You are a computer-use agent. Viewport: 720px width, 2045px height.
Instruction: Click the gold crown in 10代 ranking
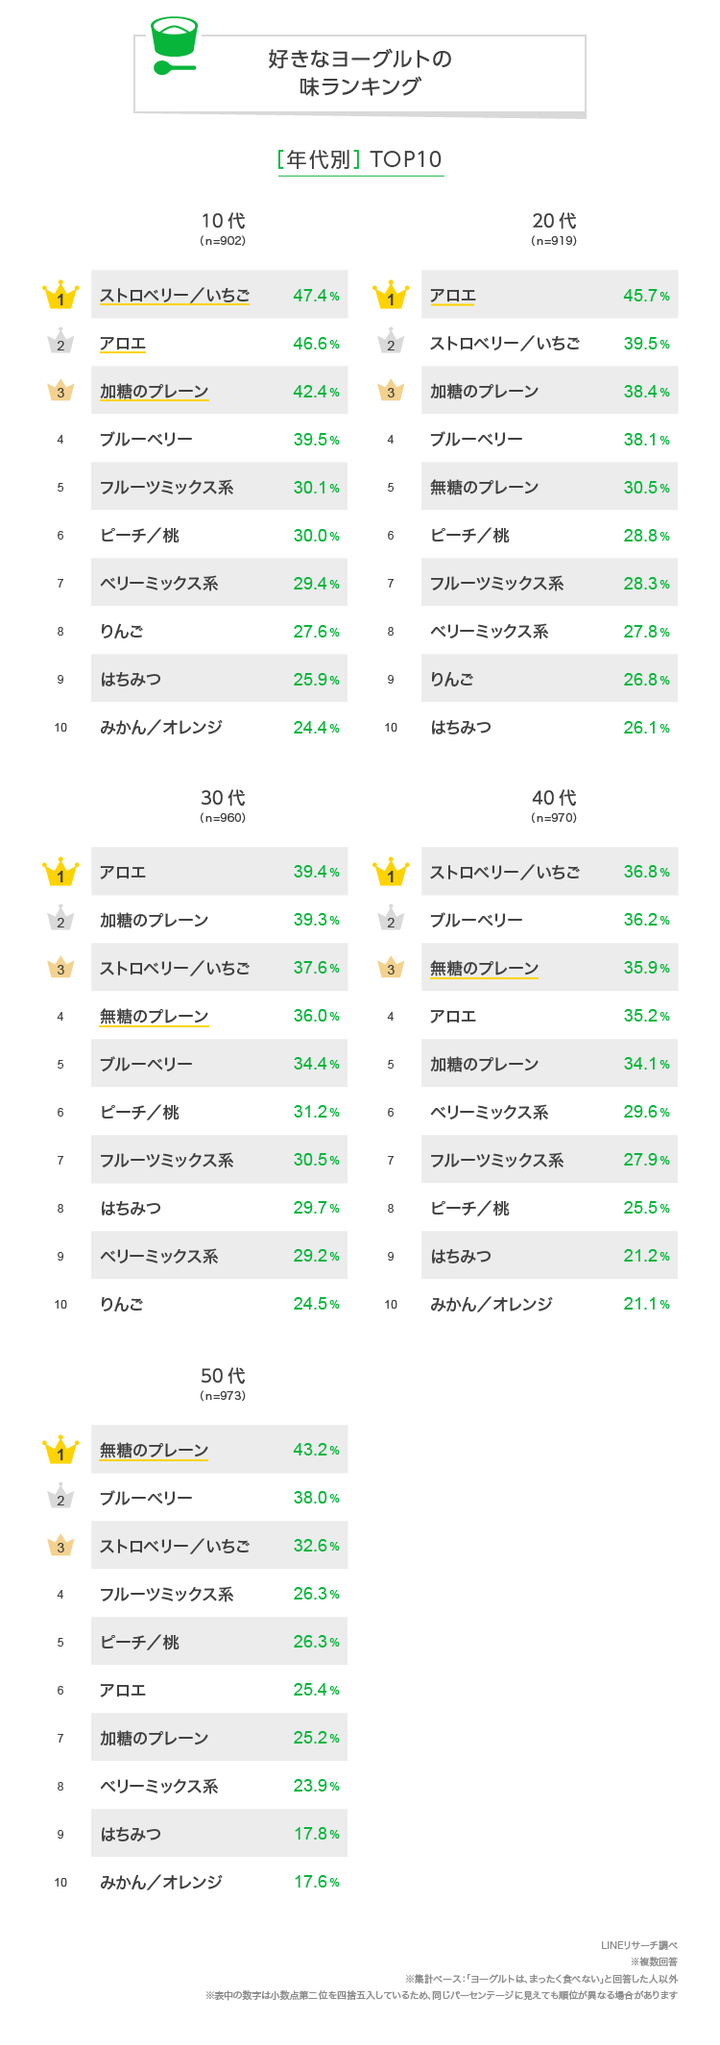tap(60, 296)
